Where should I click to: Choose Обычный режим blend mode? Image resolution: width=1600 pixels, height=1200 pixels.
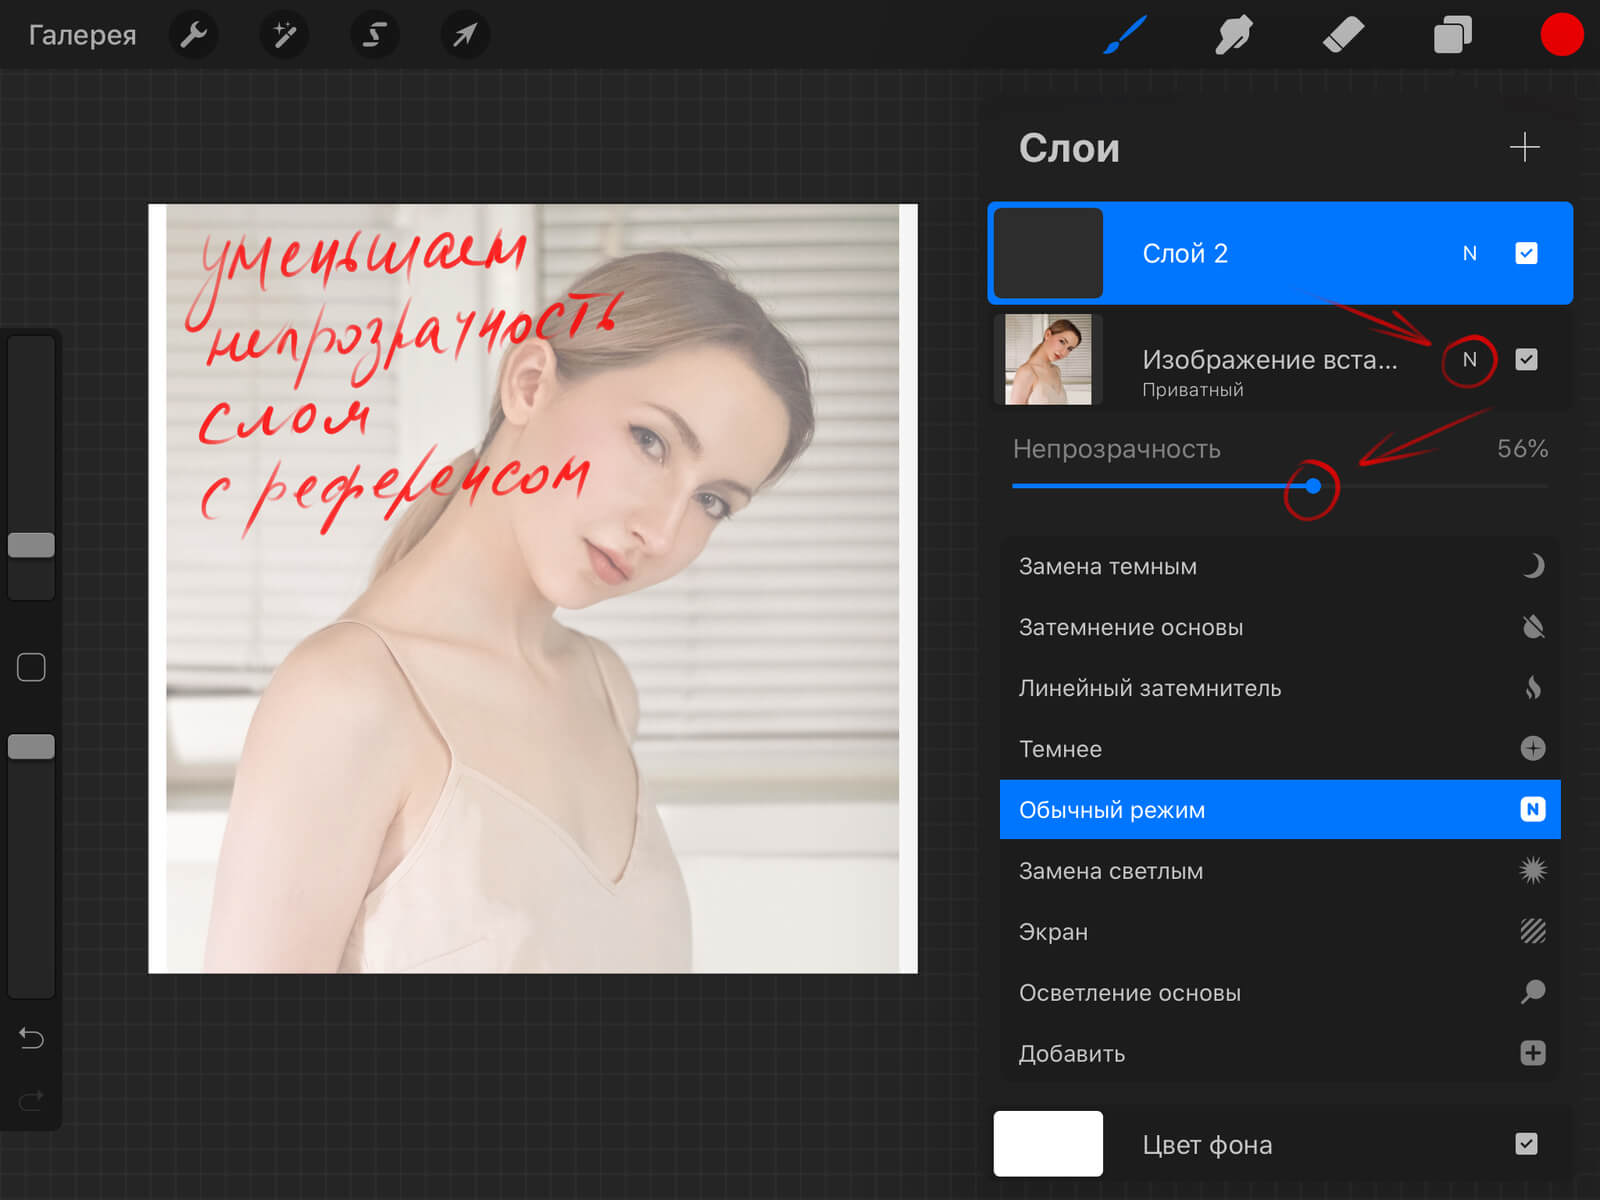[1280, 810]
